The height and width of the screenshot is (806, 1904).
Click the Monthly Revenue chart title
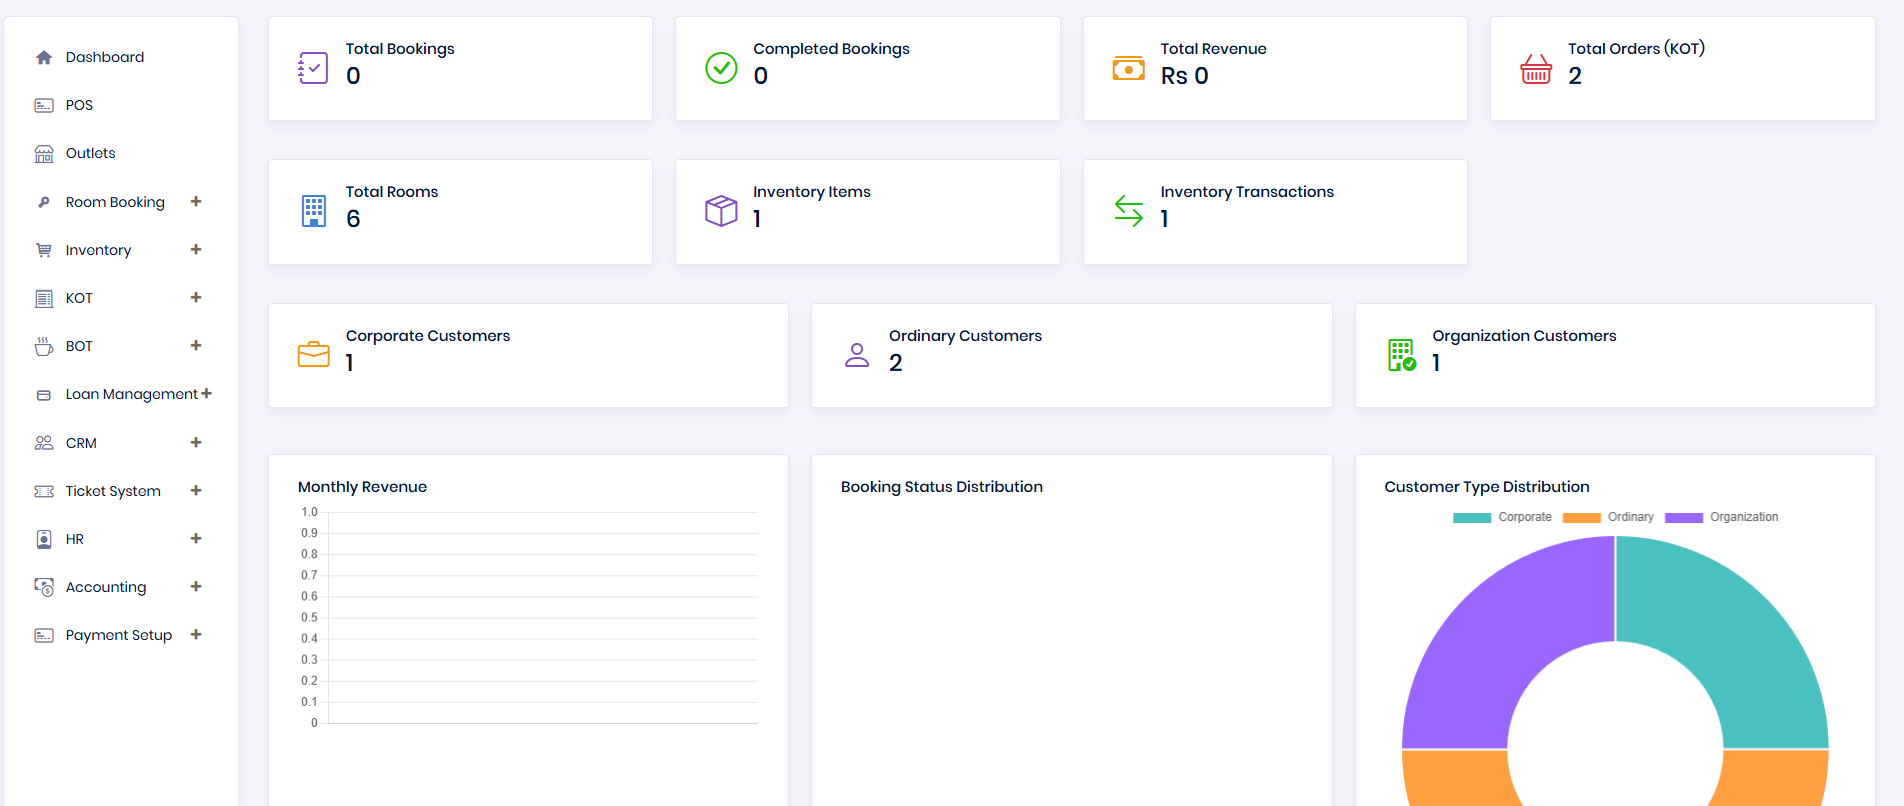362,487
